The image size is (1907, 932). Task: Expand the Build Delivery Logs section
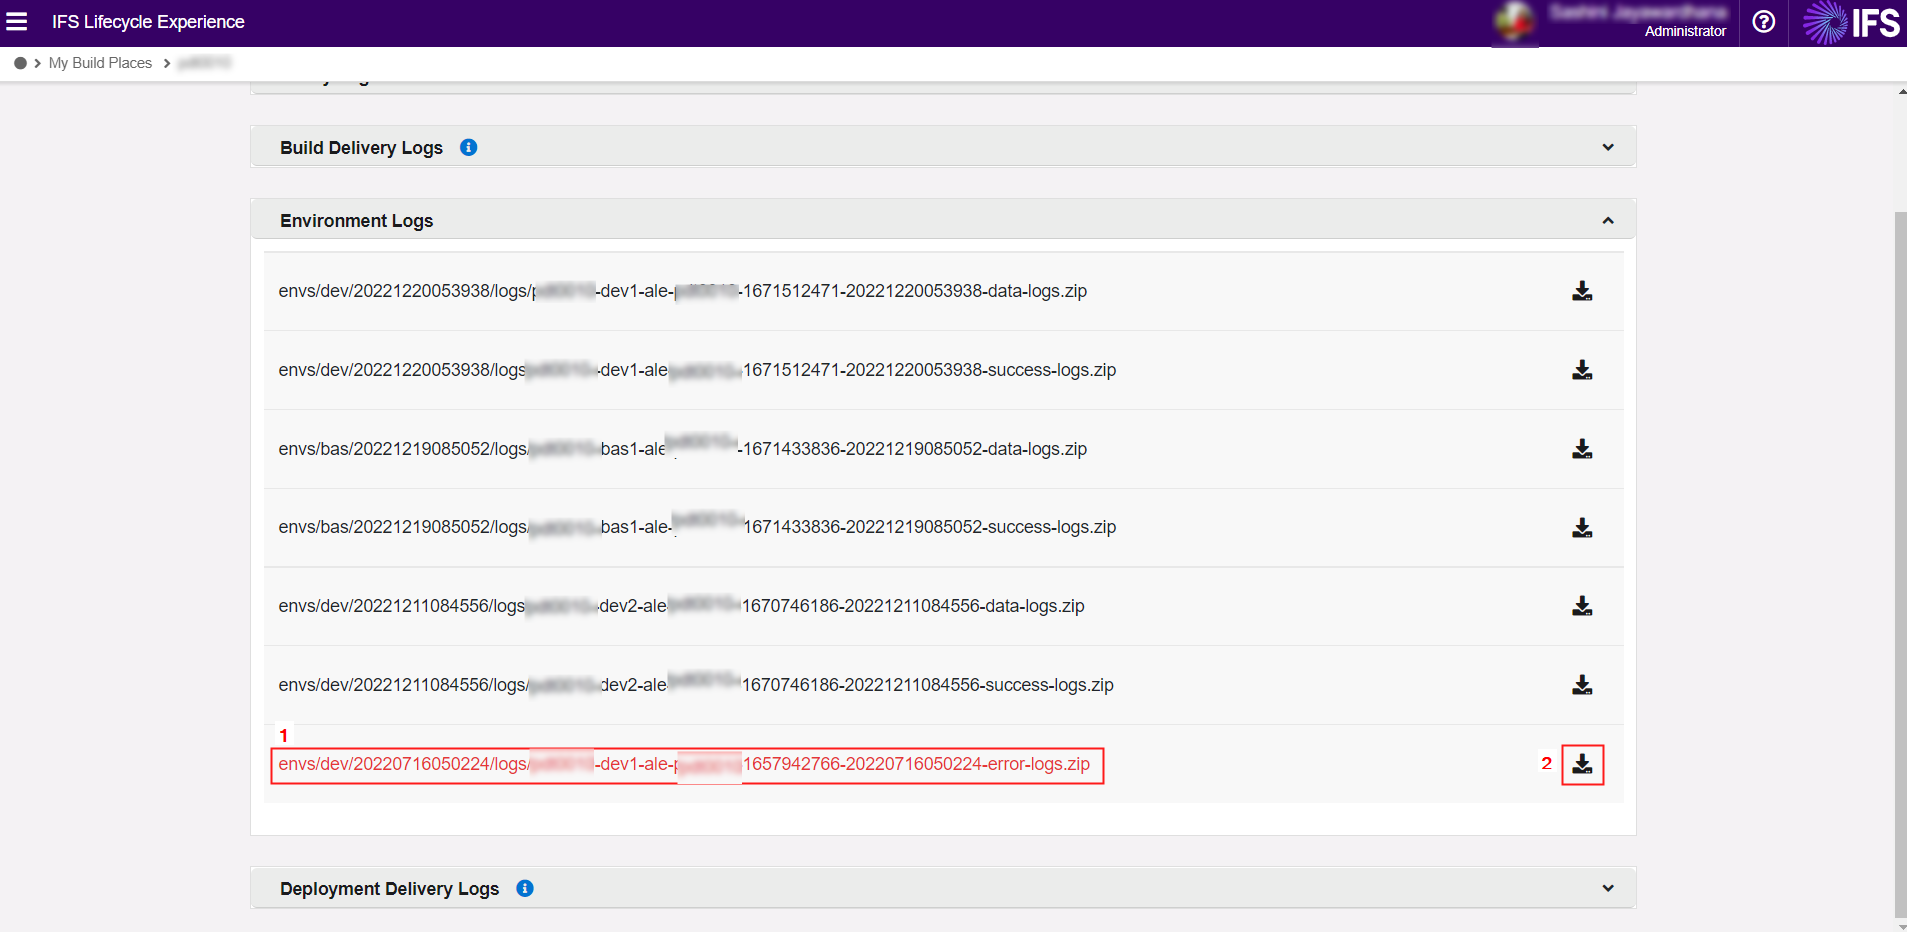[x=1608, y=147]
